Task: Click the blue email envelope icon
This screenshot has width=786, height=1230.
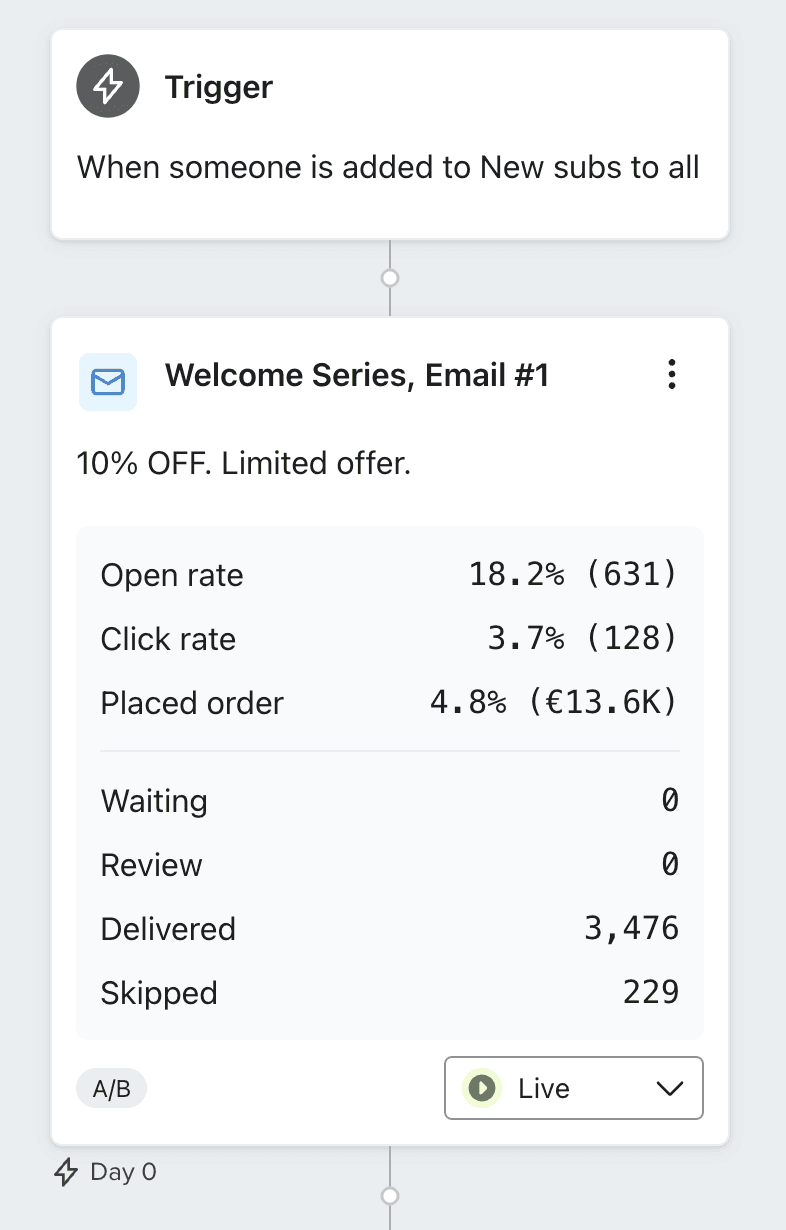Action: [x=108, y=381]
